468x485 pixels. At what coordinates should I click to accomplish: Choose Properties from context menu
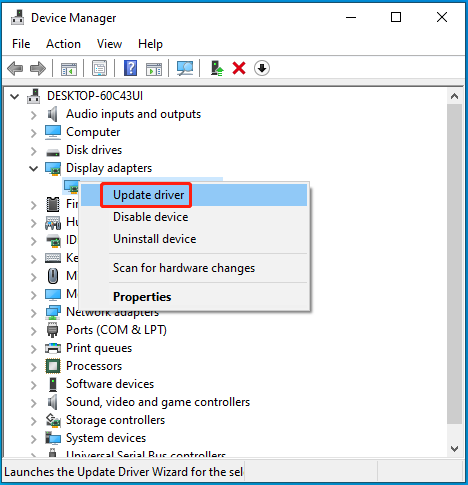pos(194,297)
